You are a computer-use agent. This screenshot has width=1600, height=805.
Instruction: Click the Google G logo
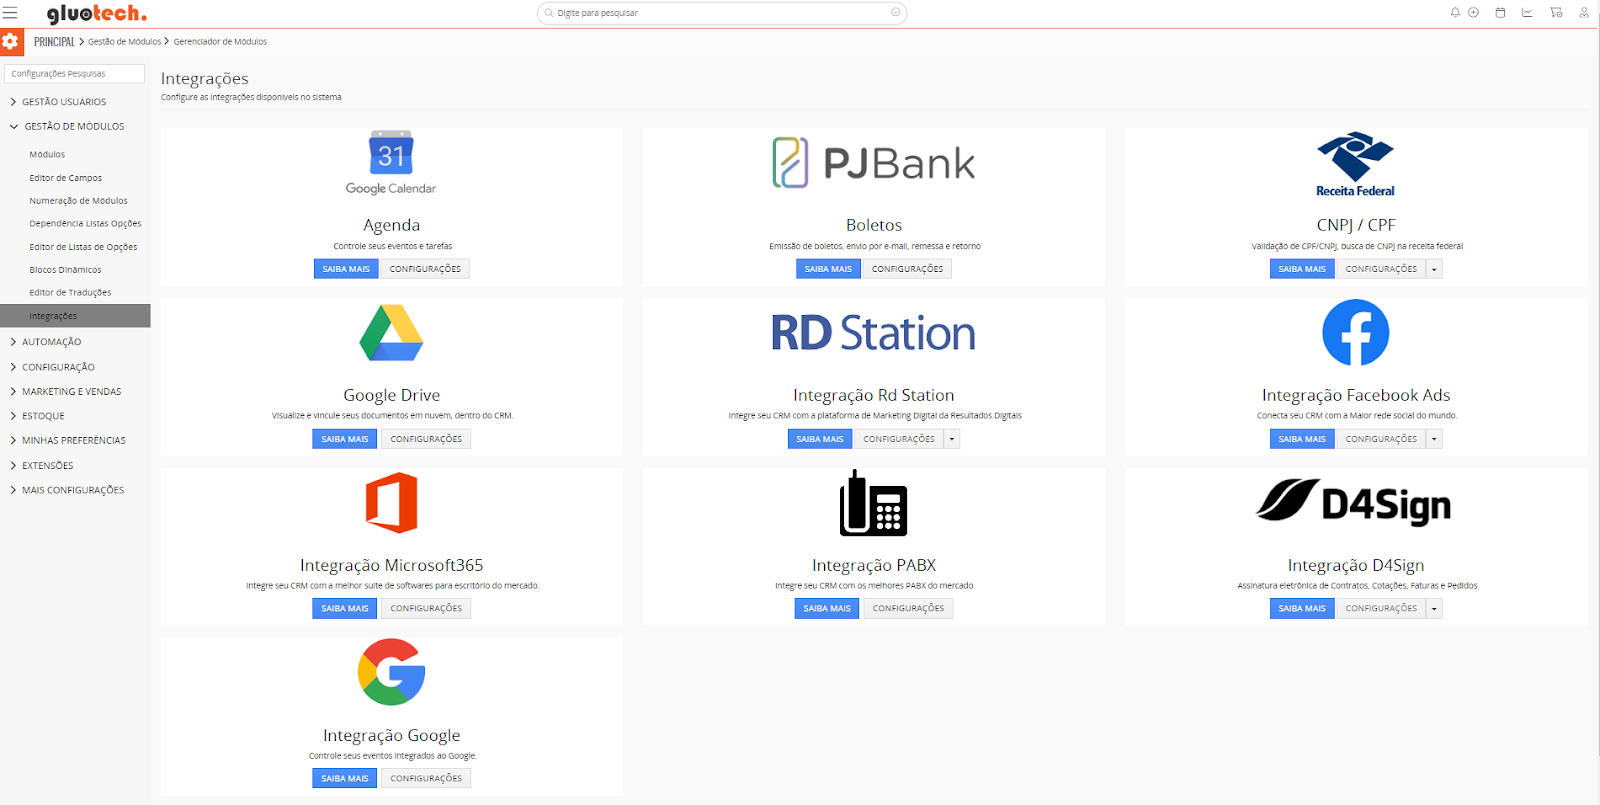point(391,672)
